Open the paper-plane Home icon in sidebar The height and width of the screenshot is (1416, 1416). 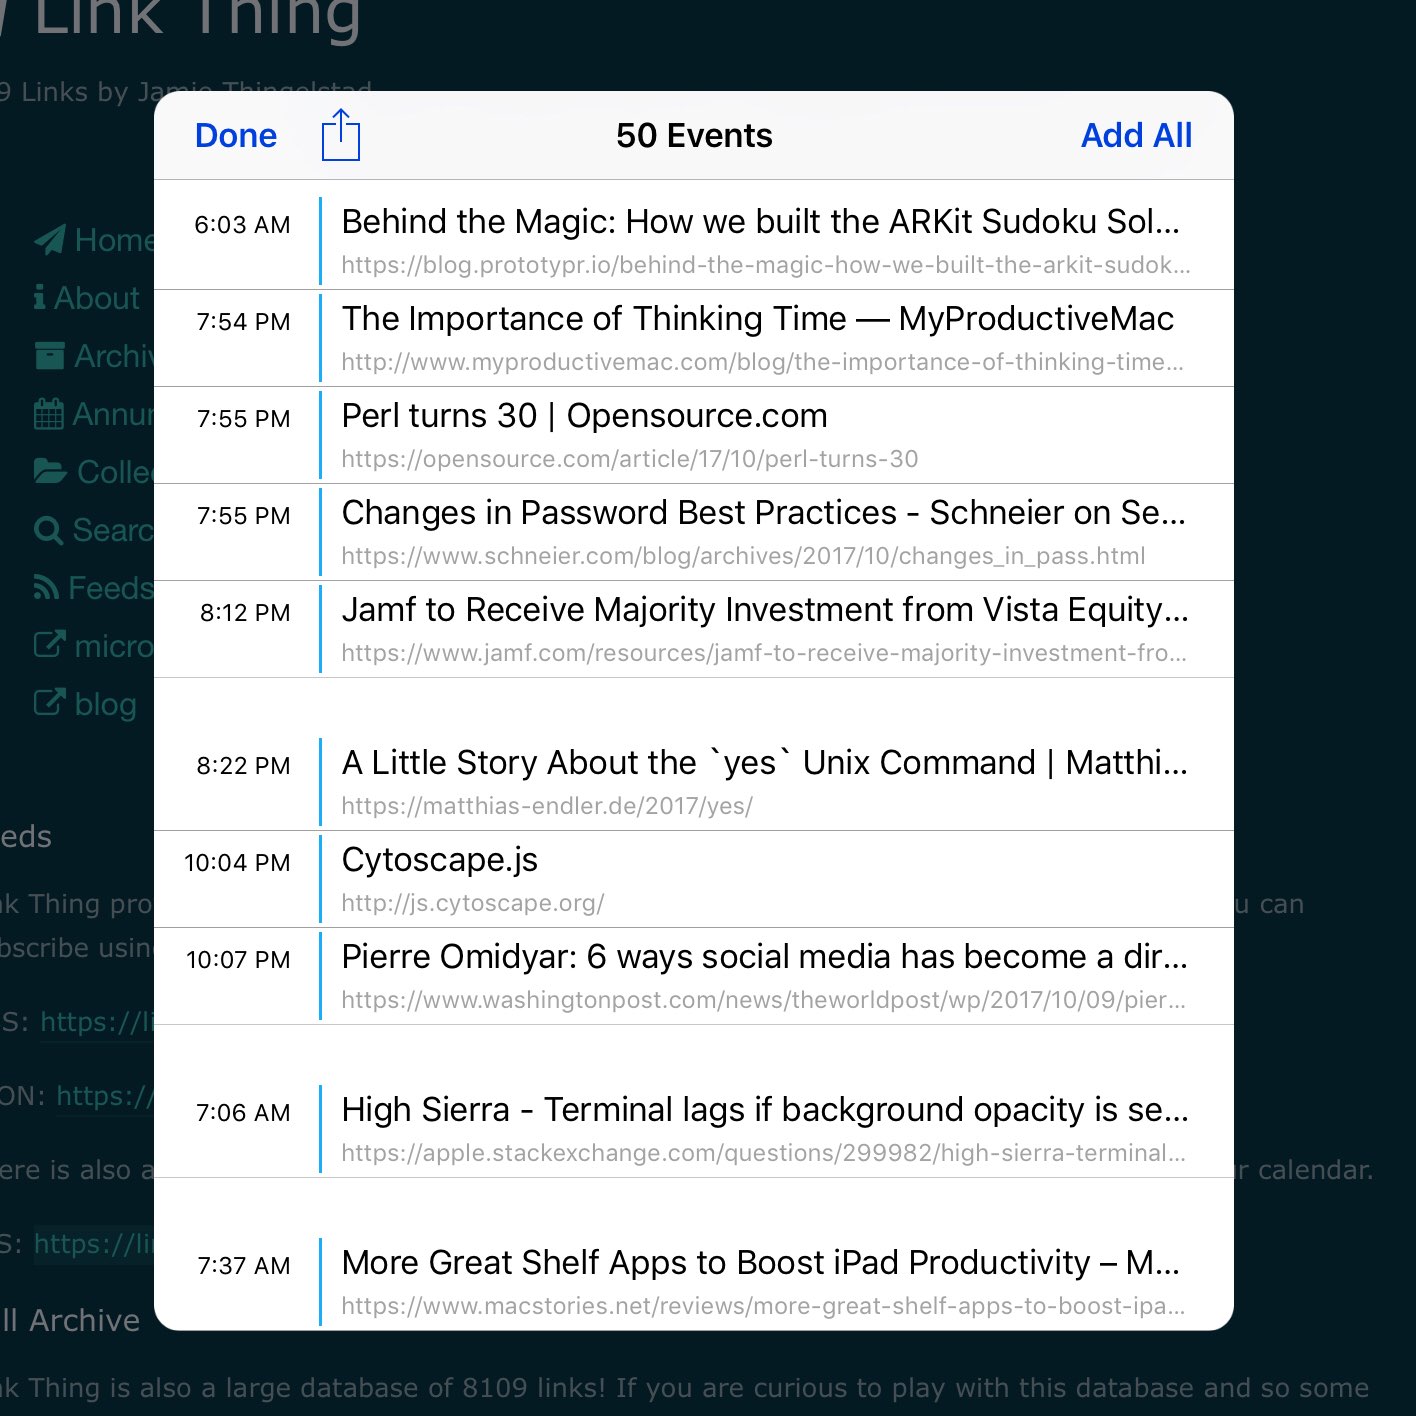click(50, 240)
